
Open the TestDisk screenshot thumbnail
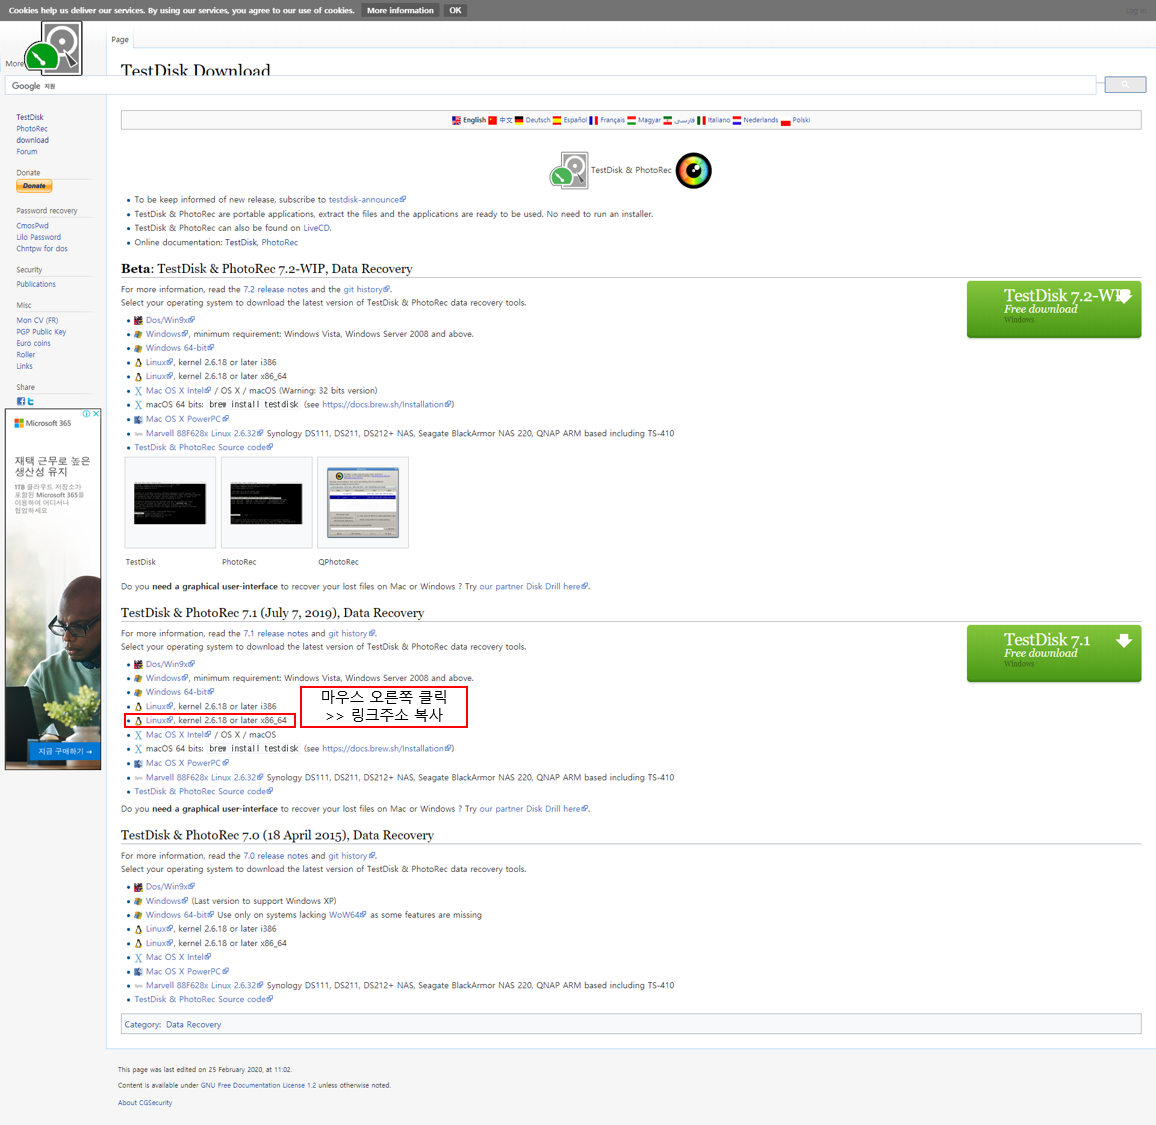pyautogui.click(x=170, y=504)
